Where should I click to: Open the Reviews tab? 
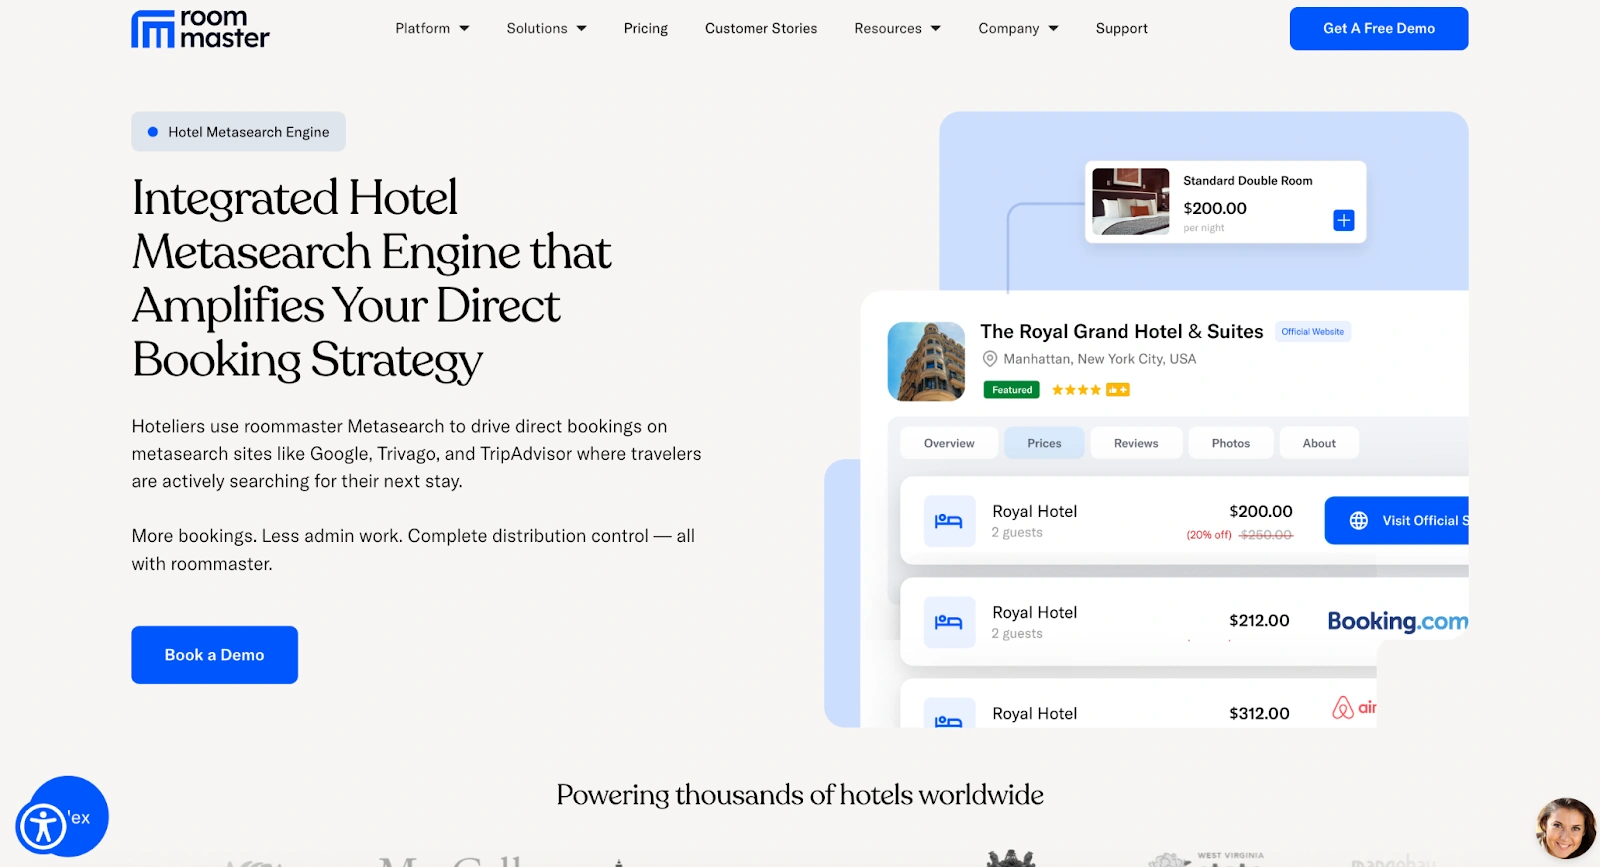tap(1136, 443)
